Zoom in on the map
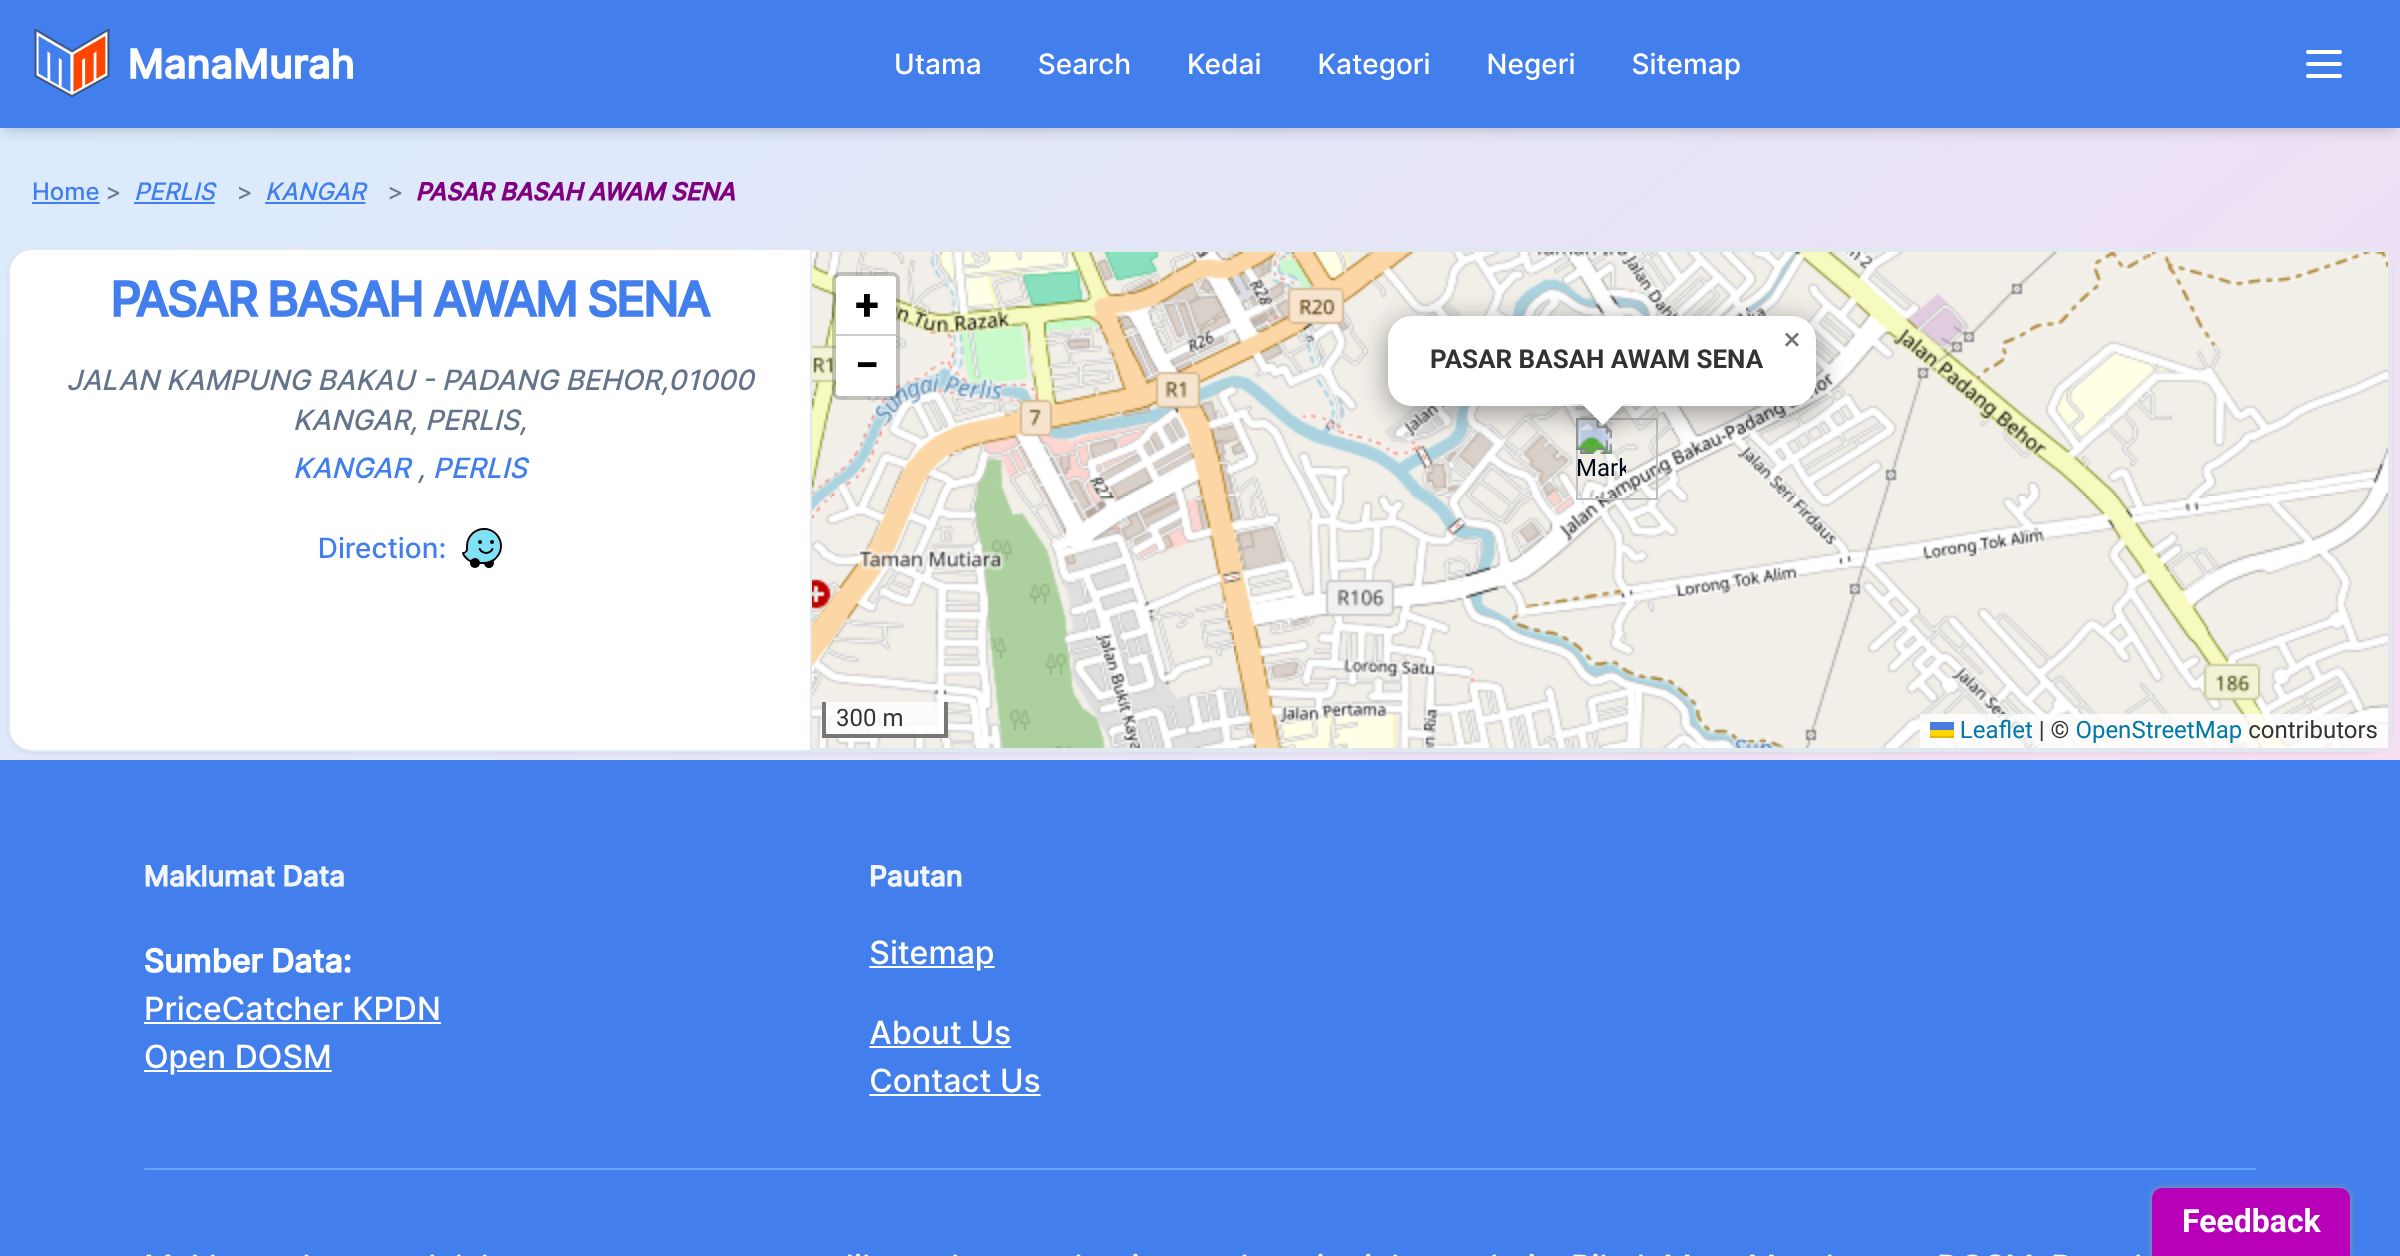Screen dimensions: 2400x1256 (x=866, y=305)
